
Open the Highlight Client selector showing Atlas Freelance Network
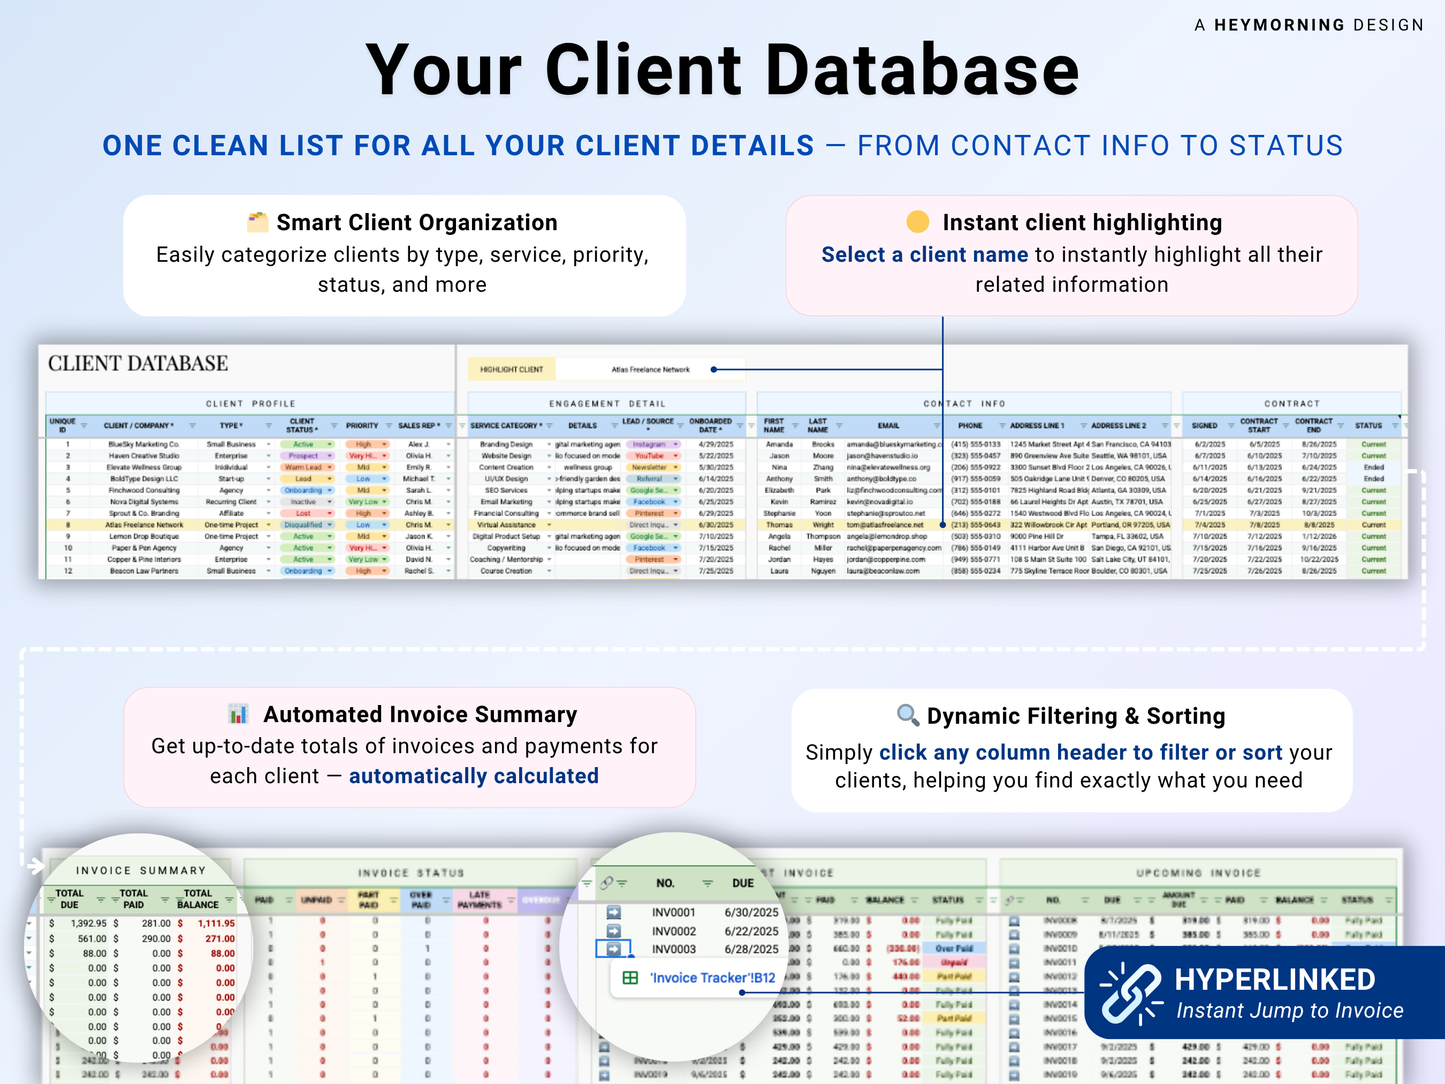pos(651,369)
